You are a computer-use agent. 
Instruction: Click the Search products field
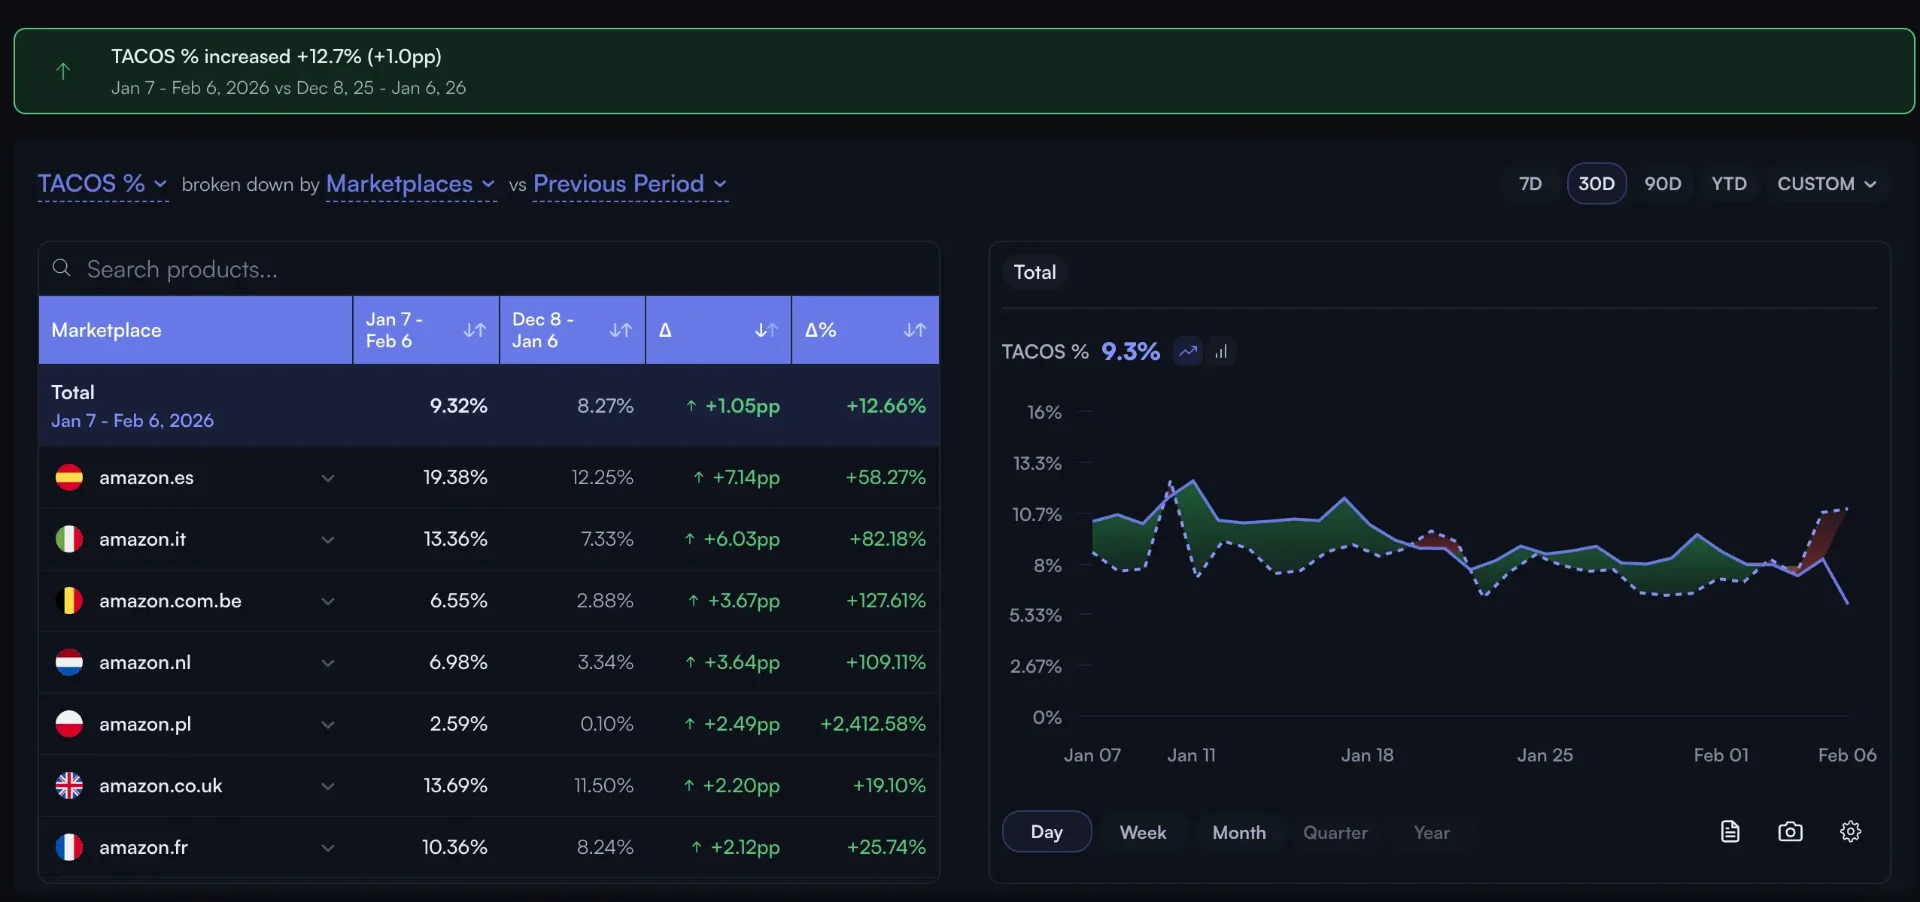489,269
